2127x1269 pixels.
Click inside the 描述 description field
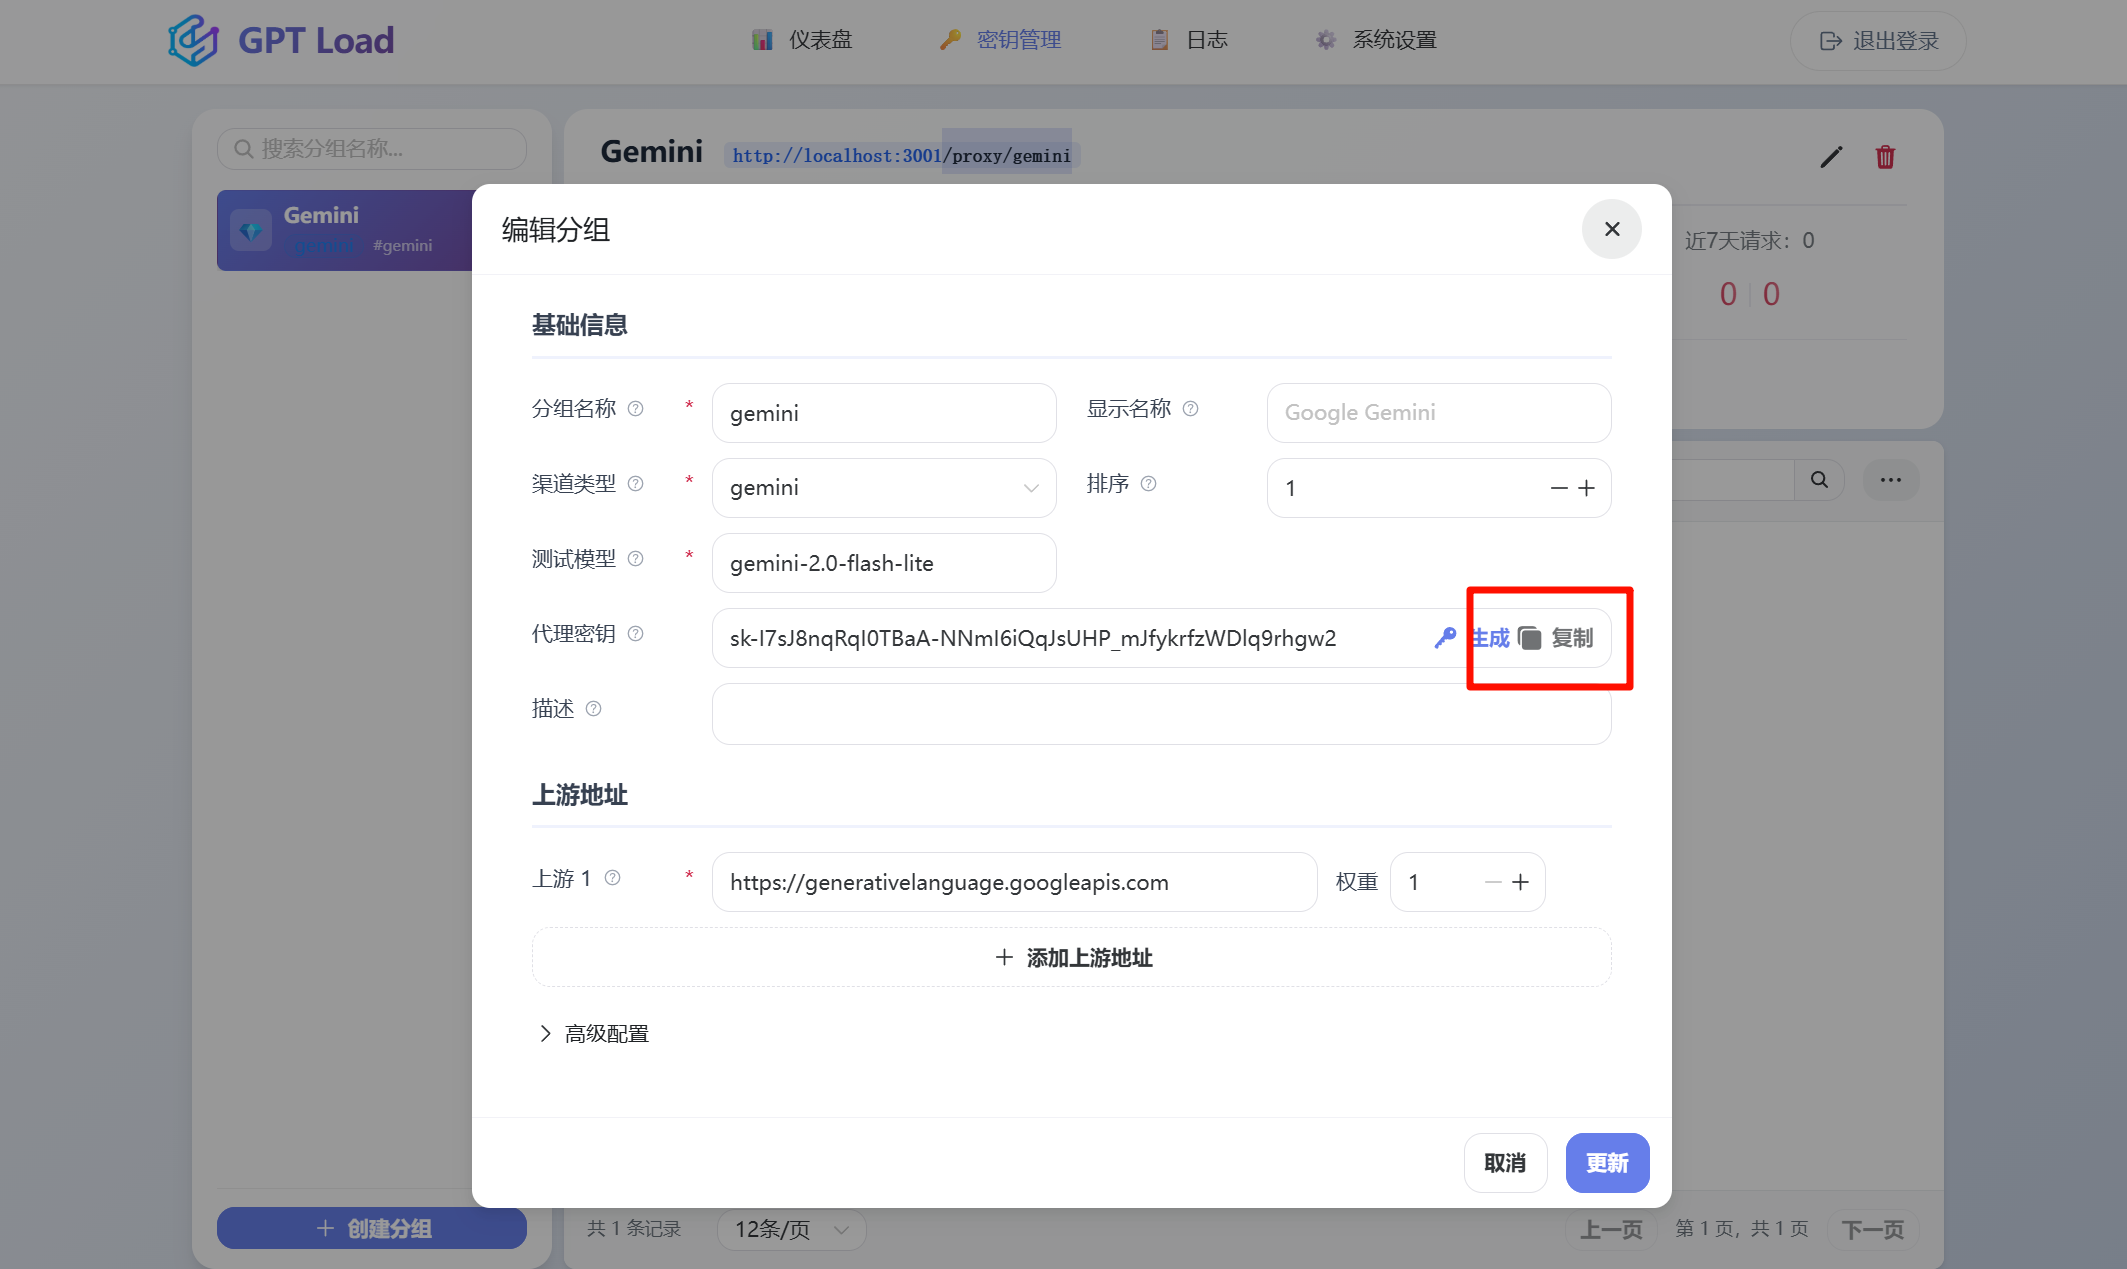[x=1160, y=712]
